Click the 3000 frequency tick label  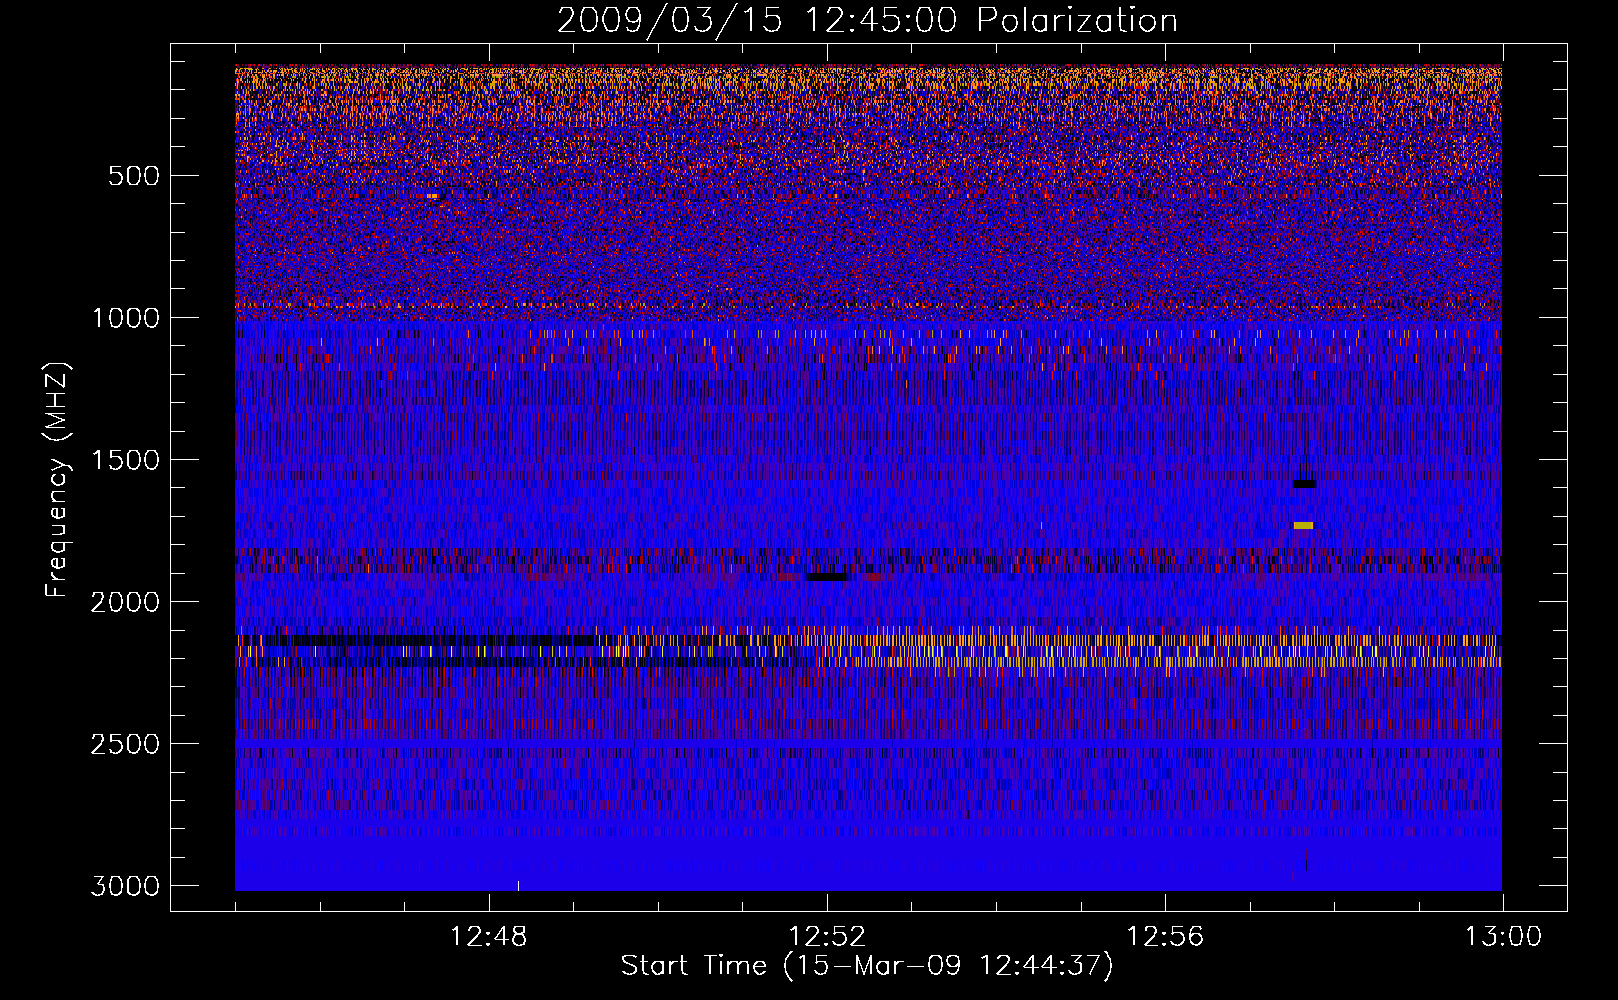point(126,886)
